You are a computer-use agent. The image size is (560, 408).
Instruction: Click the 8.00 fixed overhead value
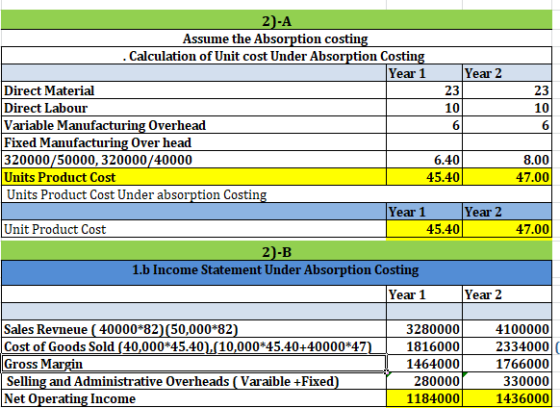pos(507,159)
